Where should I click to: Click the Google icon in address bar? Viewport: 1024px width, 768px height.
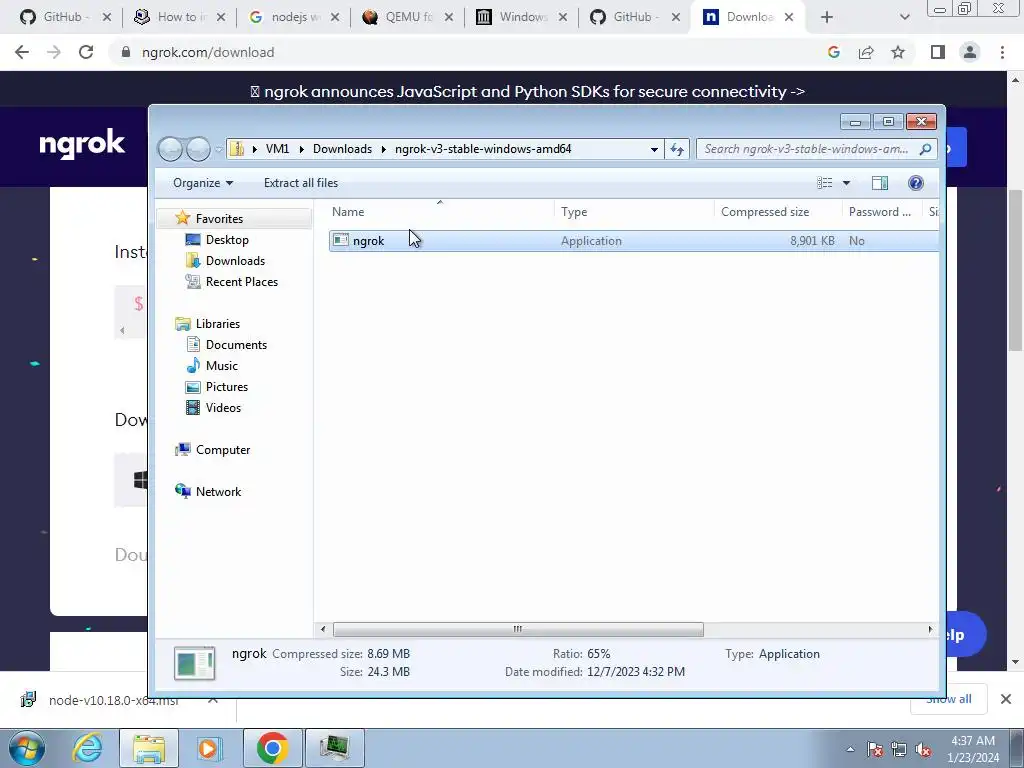click(x=834, y=52)
